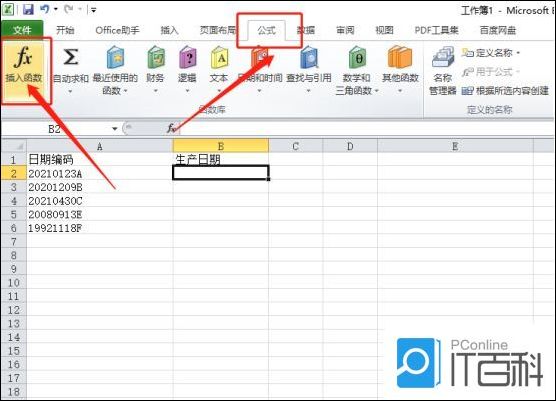Switch to the 审阅 (Review) tab

pos(345,30)
